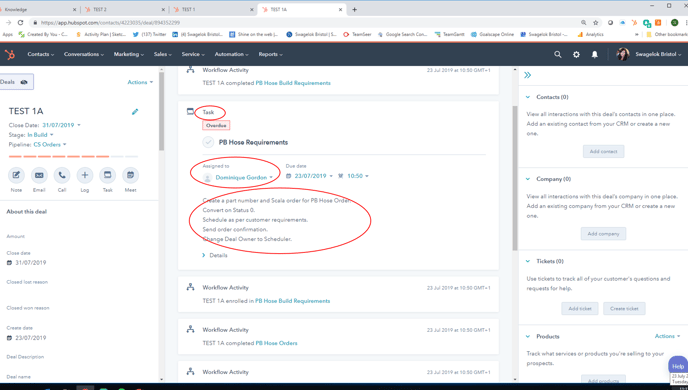
Task: Collapse right sidebar with double chevron icon
Action: click(527, 75)
